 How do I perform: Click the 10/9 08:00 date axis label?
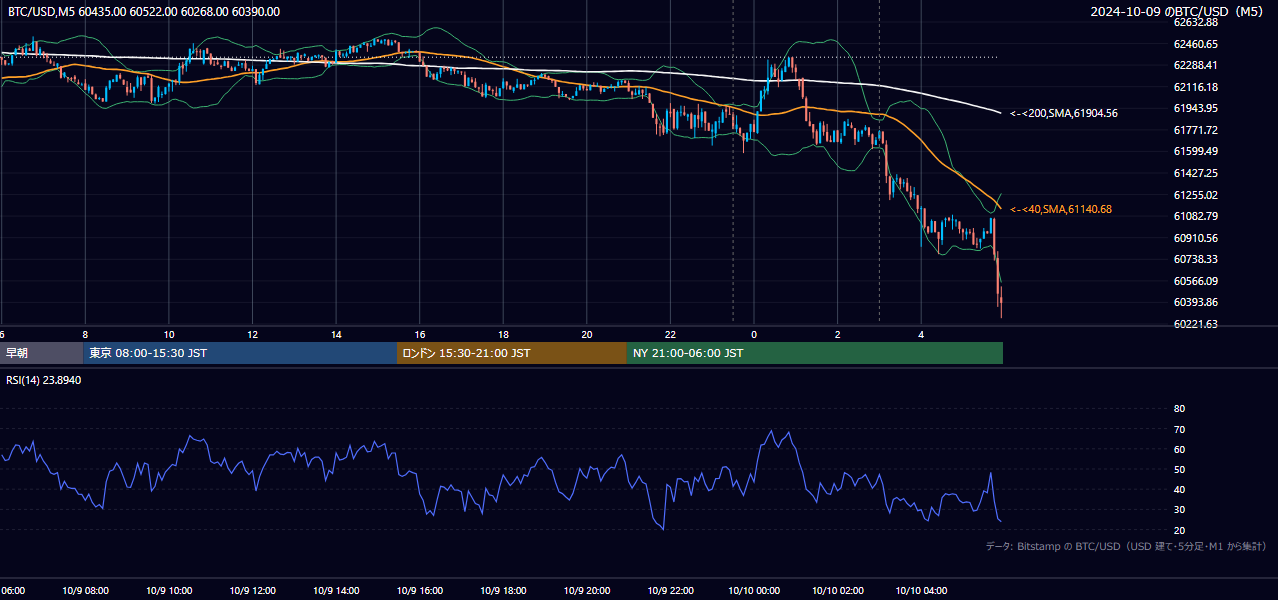pos(85,591)
